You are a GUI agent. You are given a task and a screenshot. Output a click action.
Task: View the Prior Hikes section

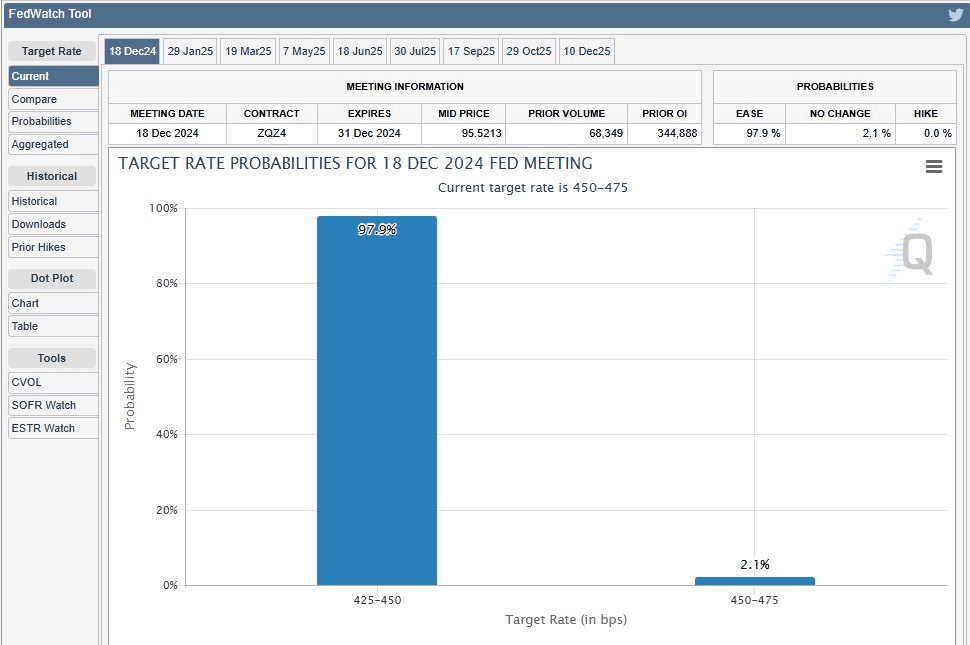pos(53,247)
